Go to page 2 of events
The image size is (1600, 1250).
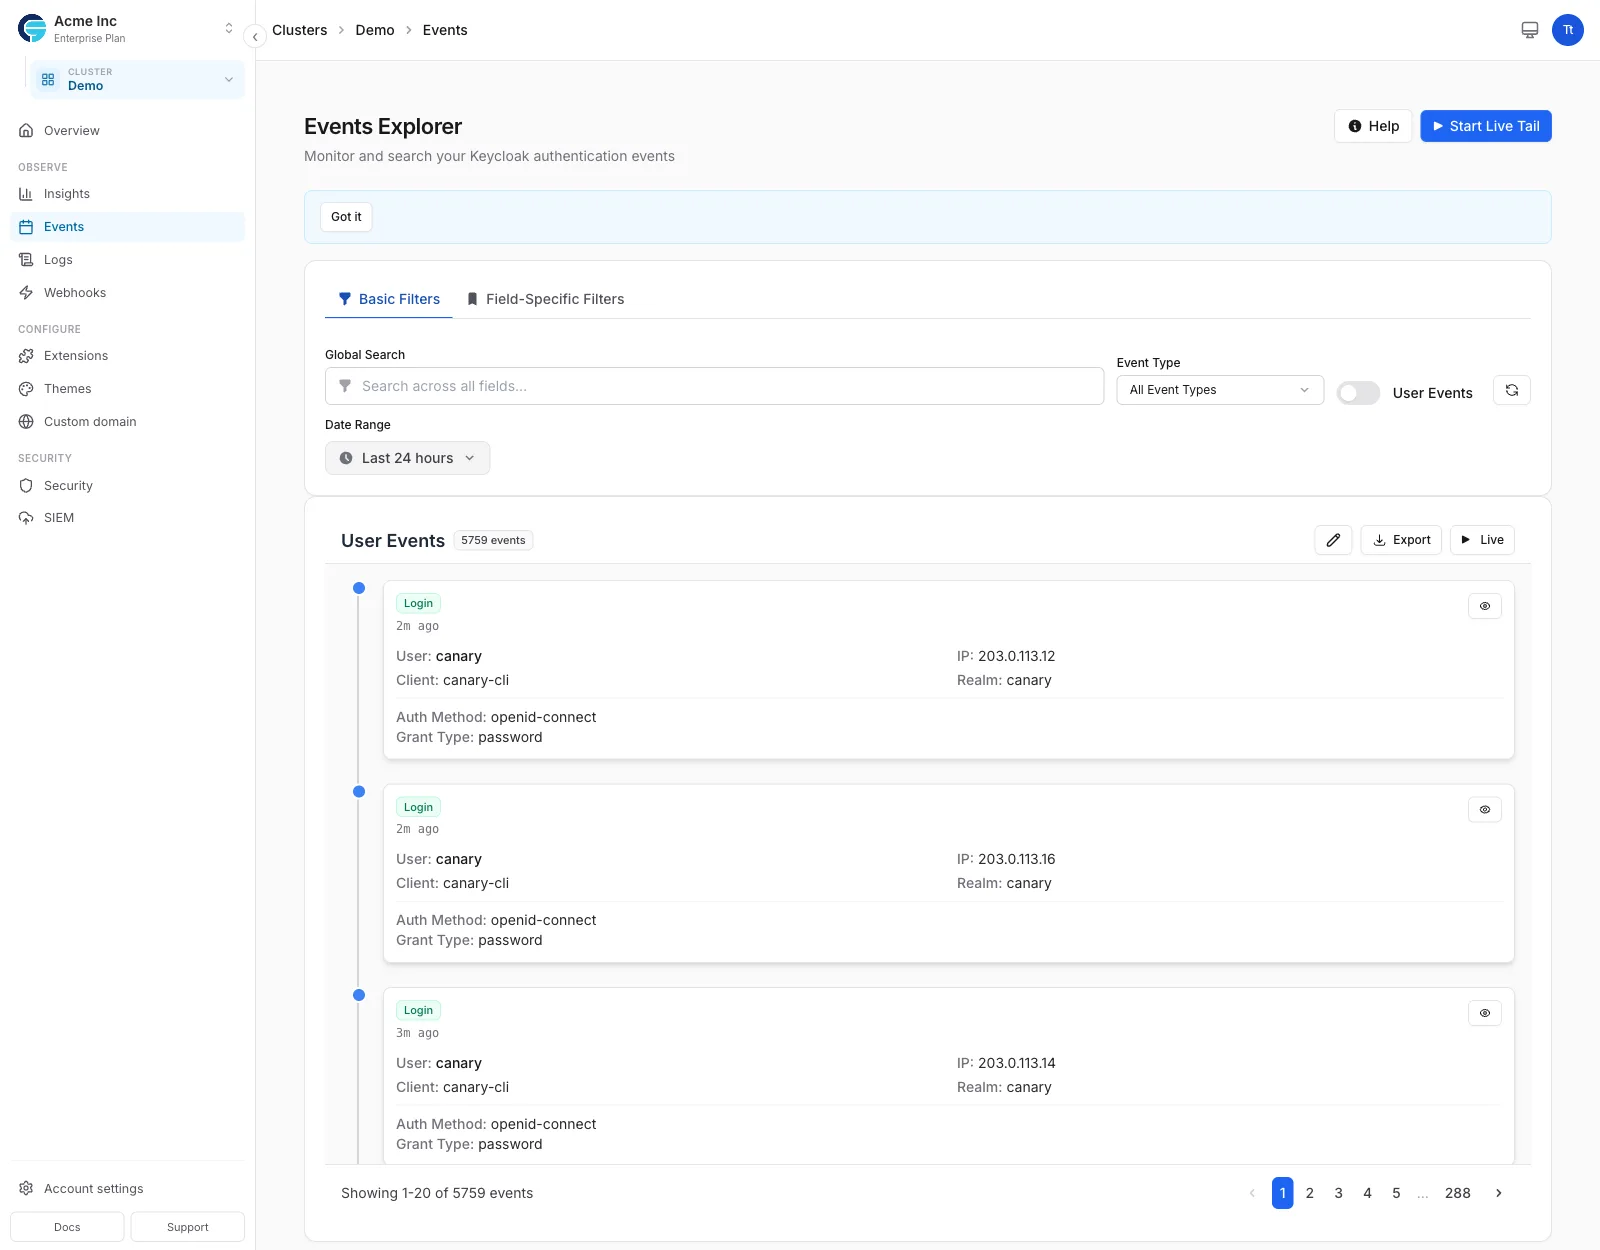click(1310, 1193)
